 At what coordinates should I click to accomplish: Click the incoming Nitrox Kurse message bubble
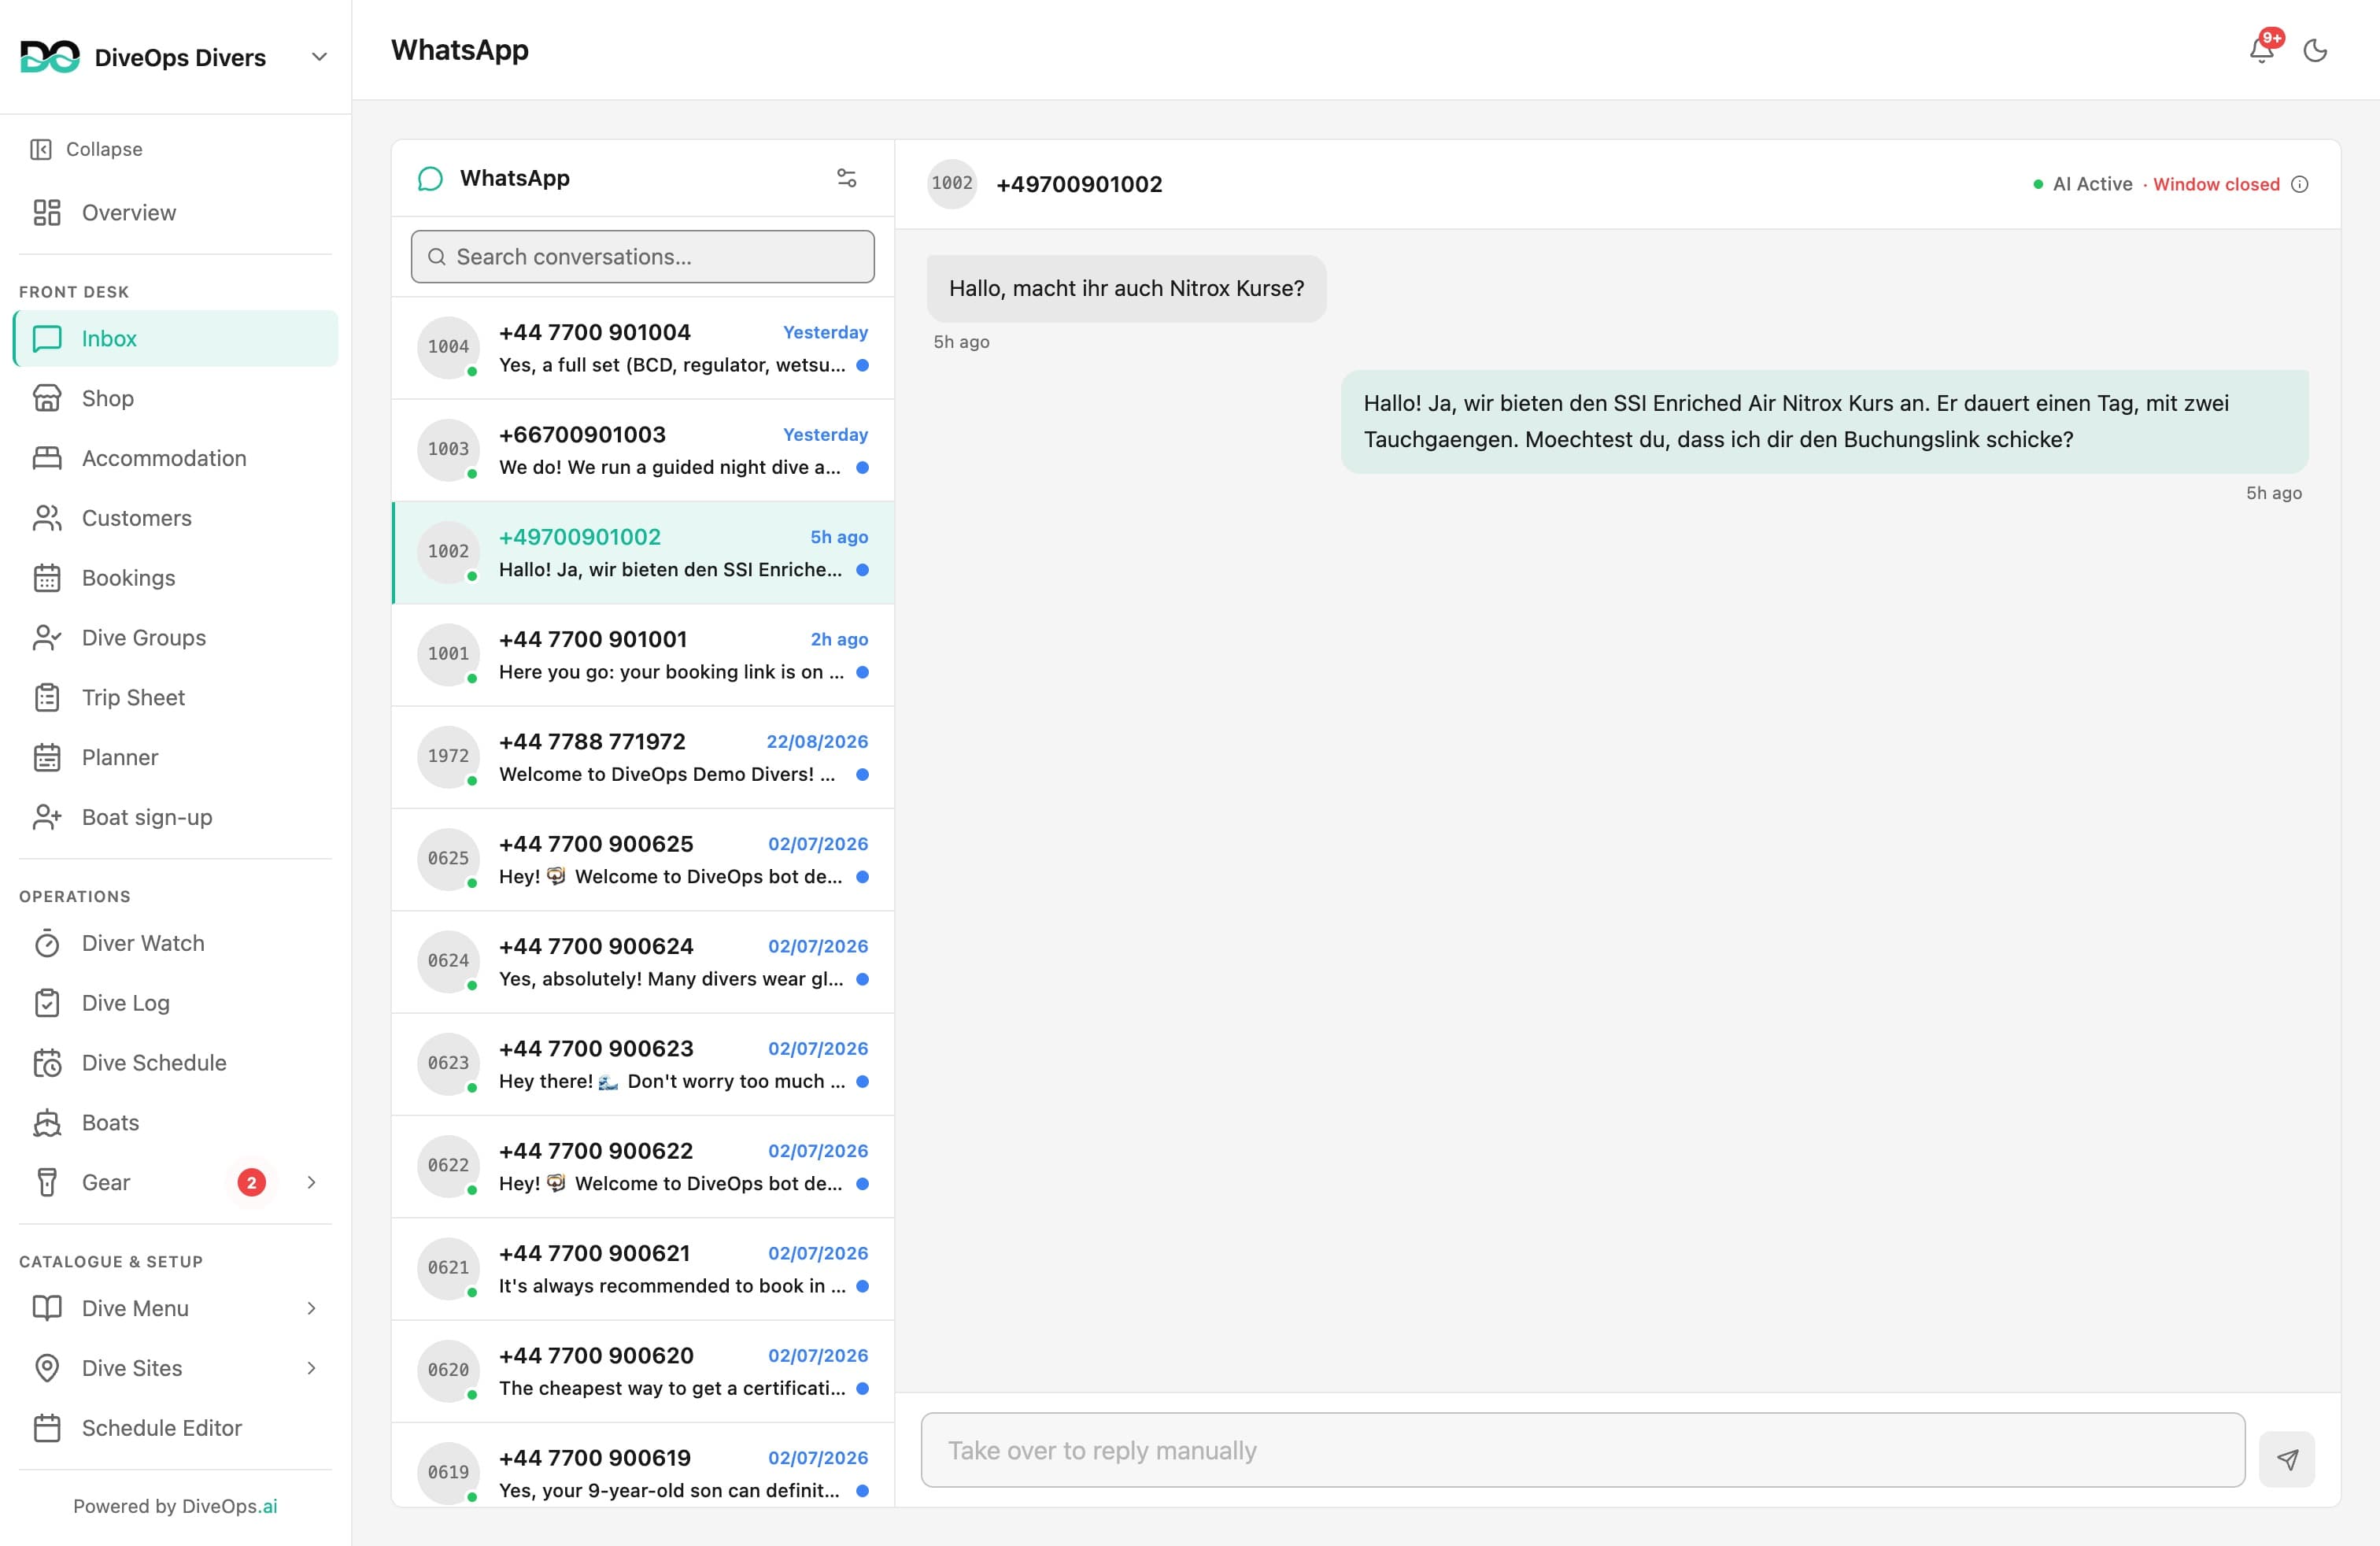pos(1126,289)
